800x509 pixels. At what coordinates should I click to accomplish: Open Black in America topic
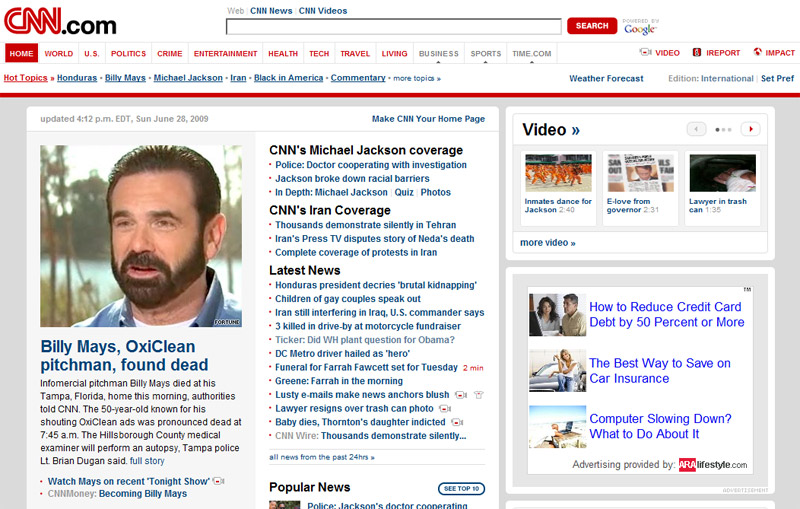click(288, 78)
